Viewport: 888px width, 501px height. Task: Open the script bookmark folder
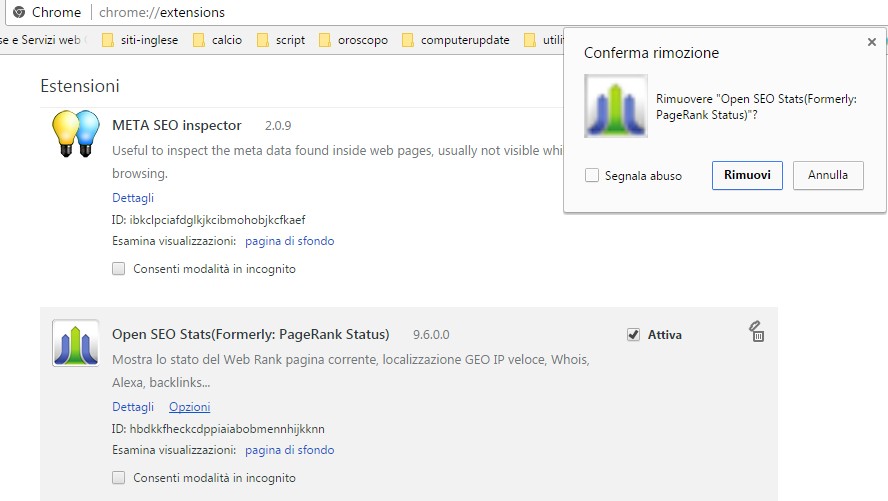(x=281, y=40)
